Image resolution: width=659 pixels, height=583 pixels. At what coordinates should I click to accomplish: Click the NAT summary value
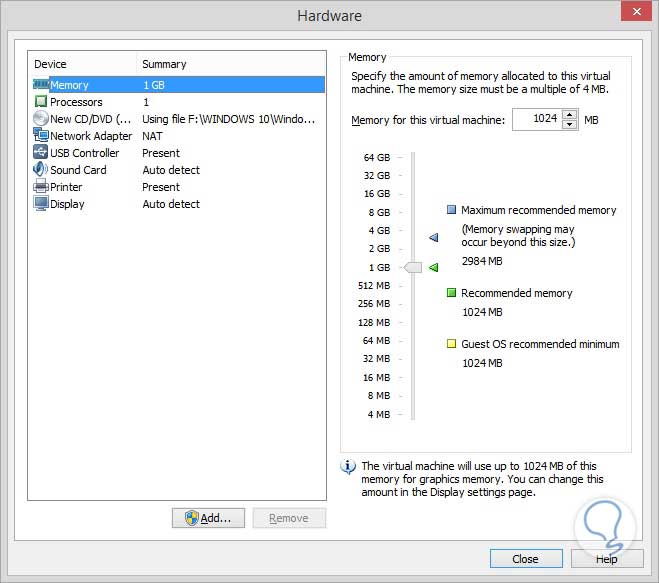click(152, 136)
